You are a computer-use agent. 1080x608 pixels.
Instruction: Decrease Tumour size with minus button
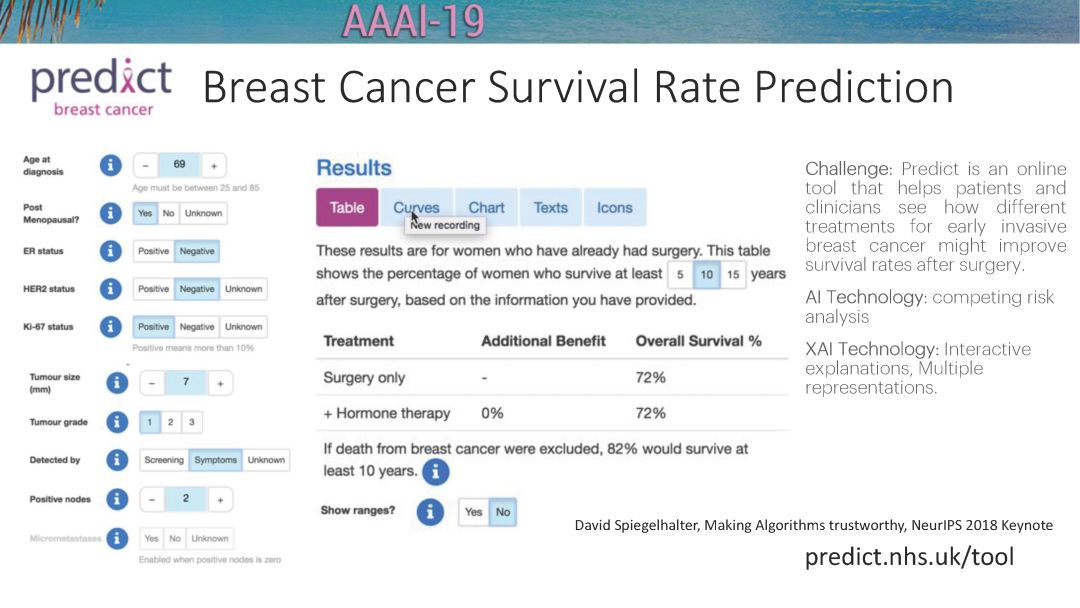pos(152,383)
